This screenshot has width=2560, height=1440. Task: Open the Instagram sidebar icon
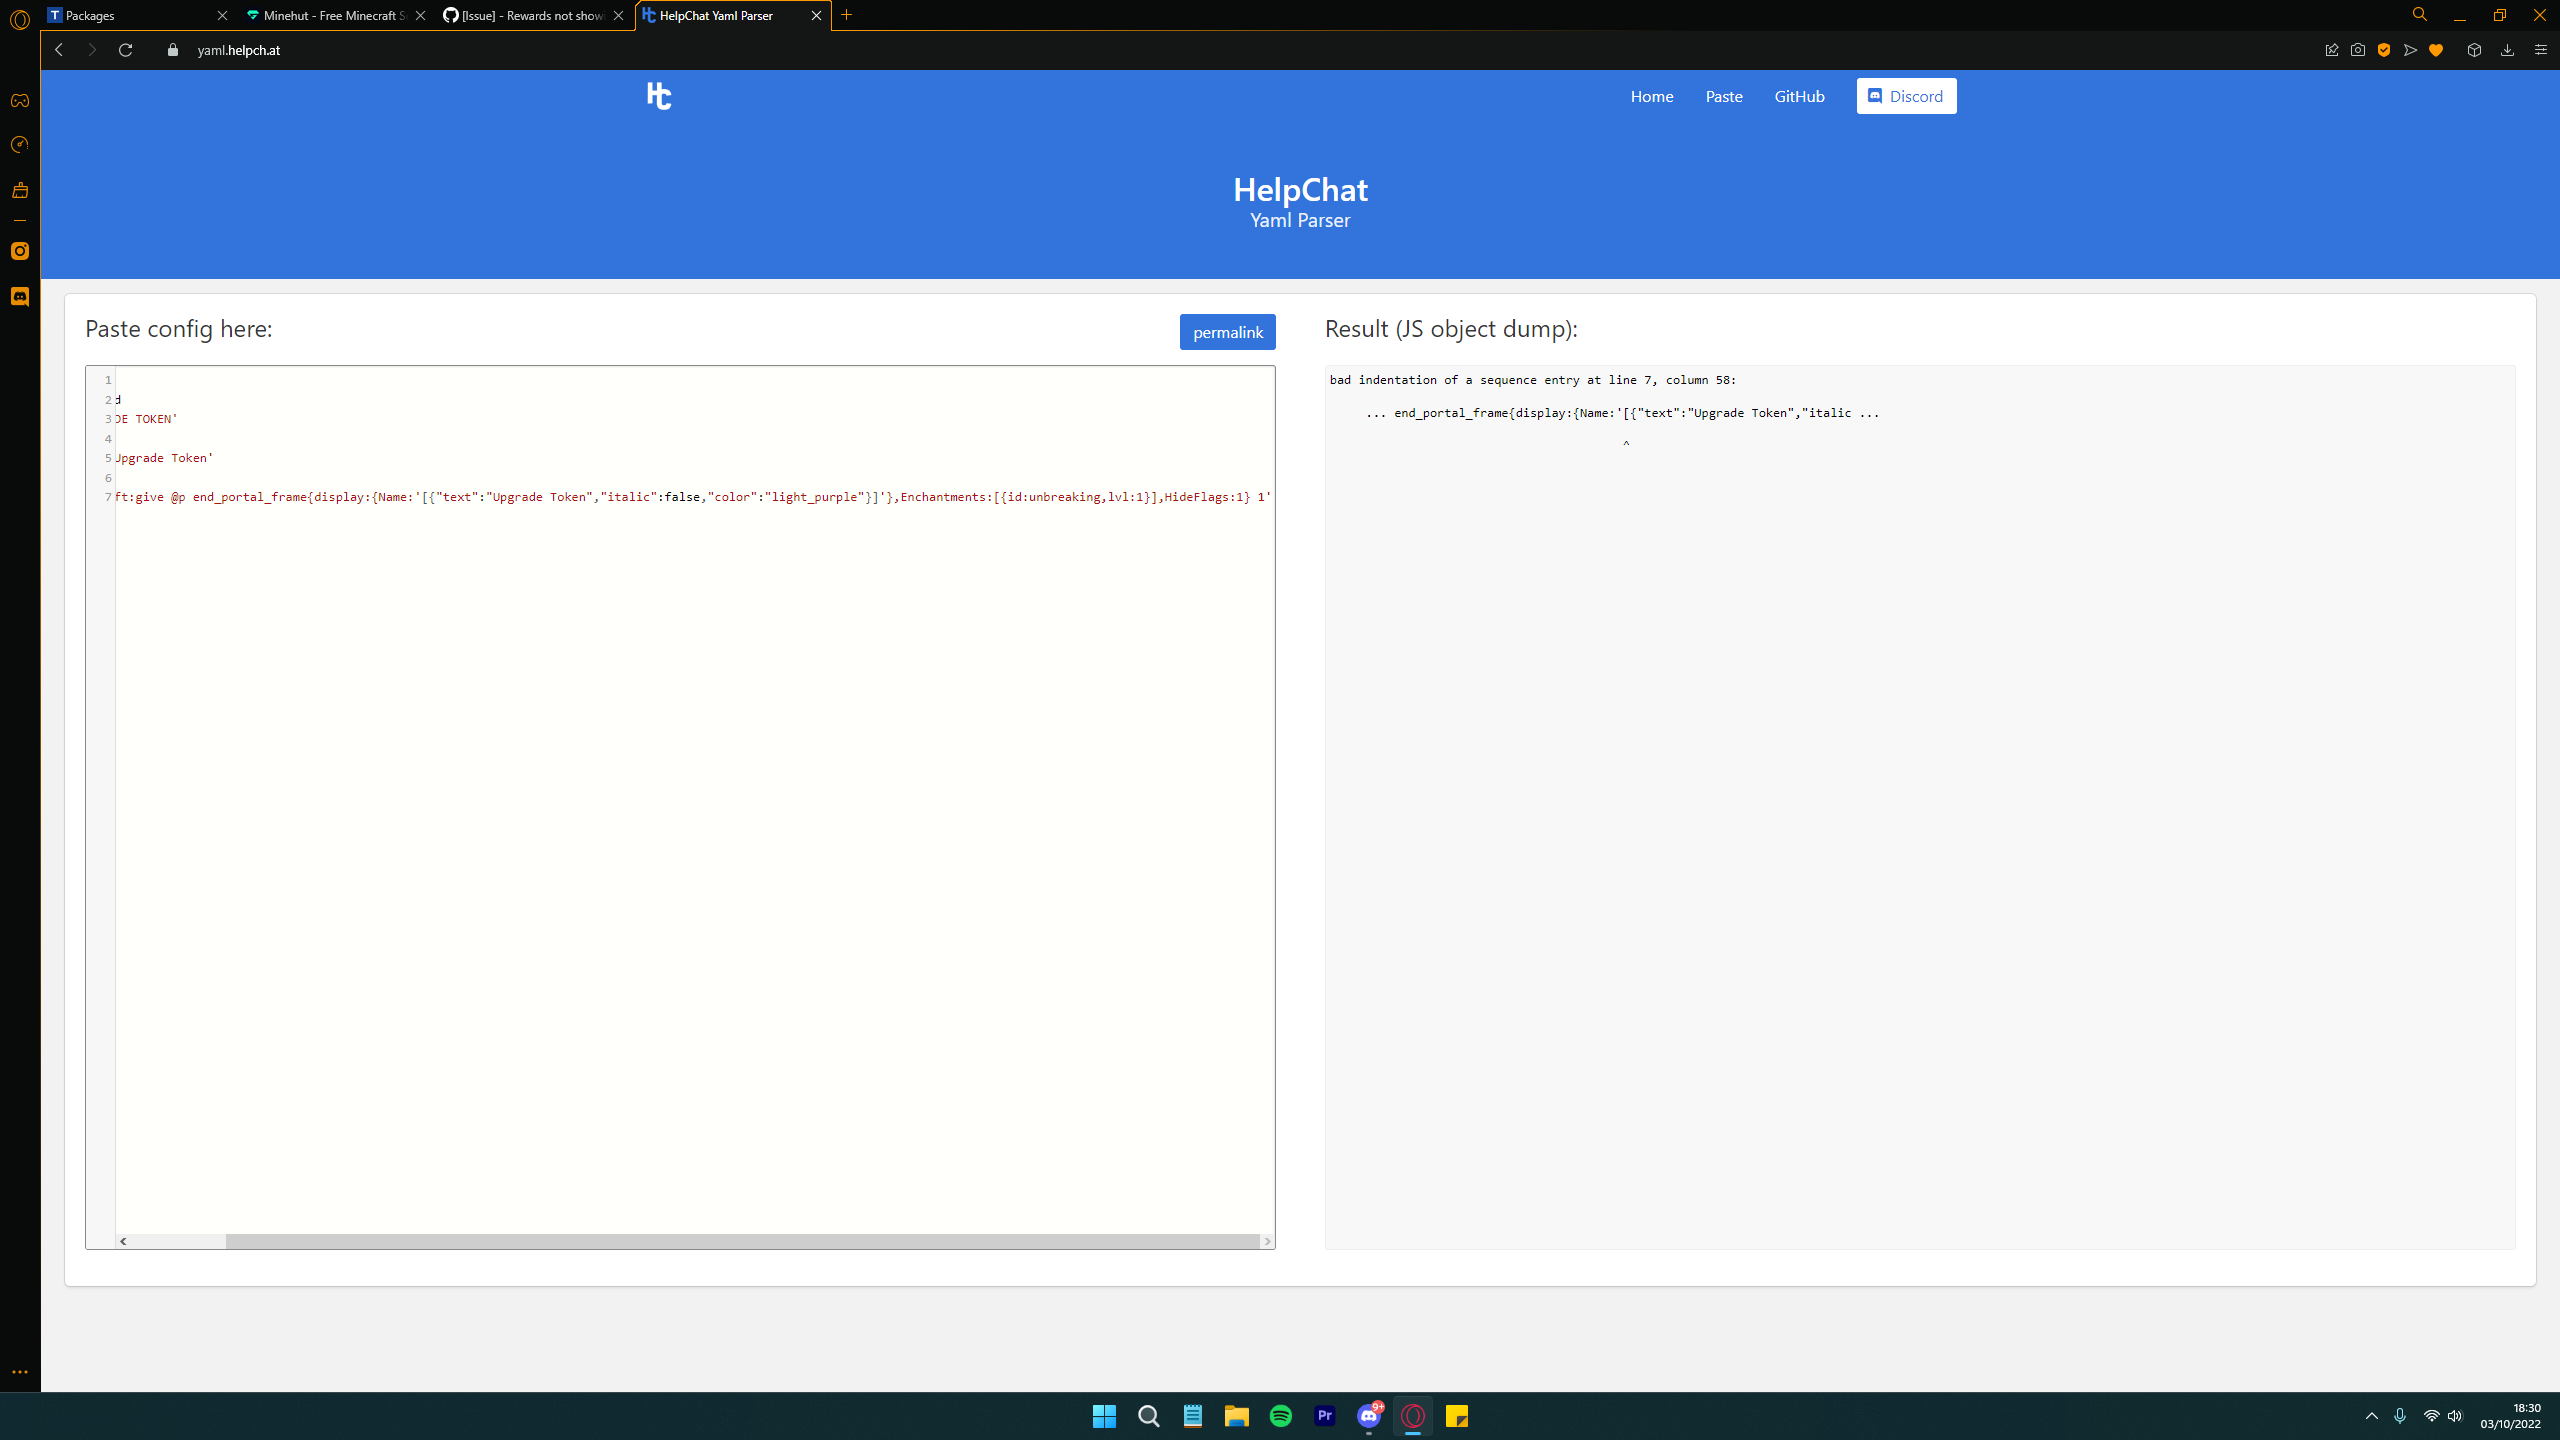click(20, 251)
